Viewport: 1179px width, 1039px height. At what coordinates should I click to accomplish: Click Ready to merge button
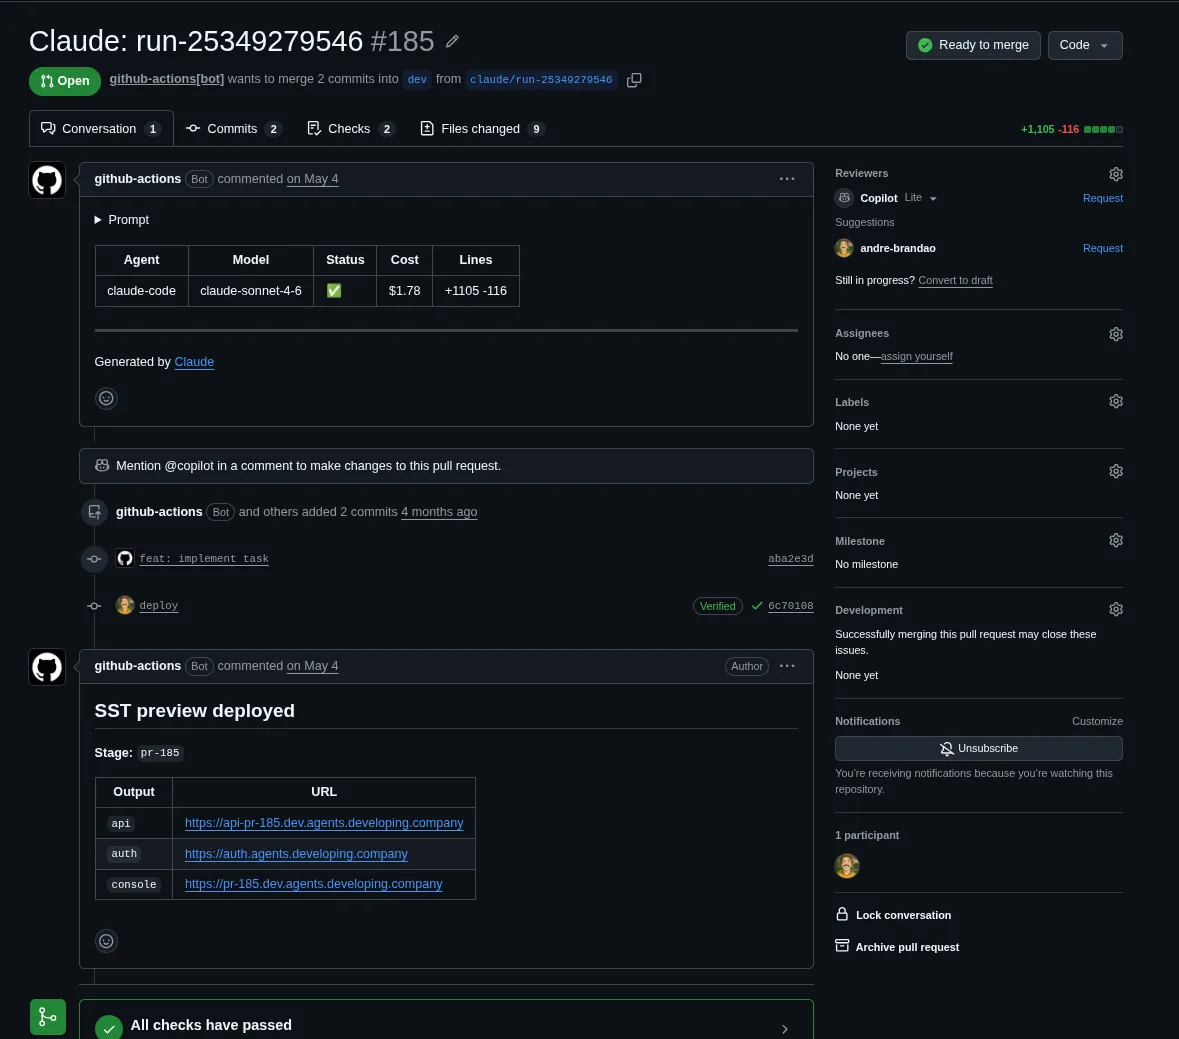[x=973, y=45]
